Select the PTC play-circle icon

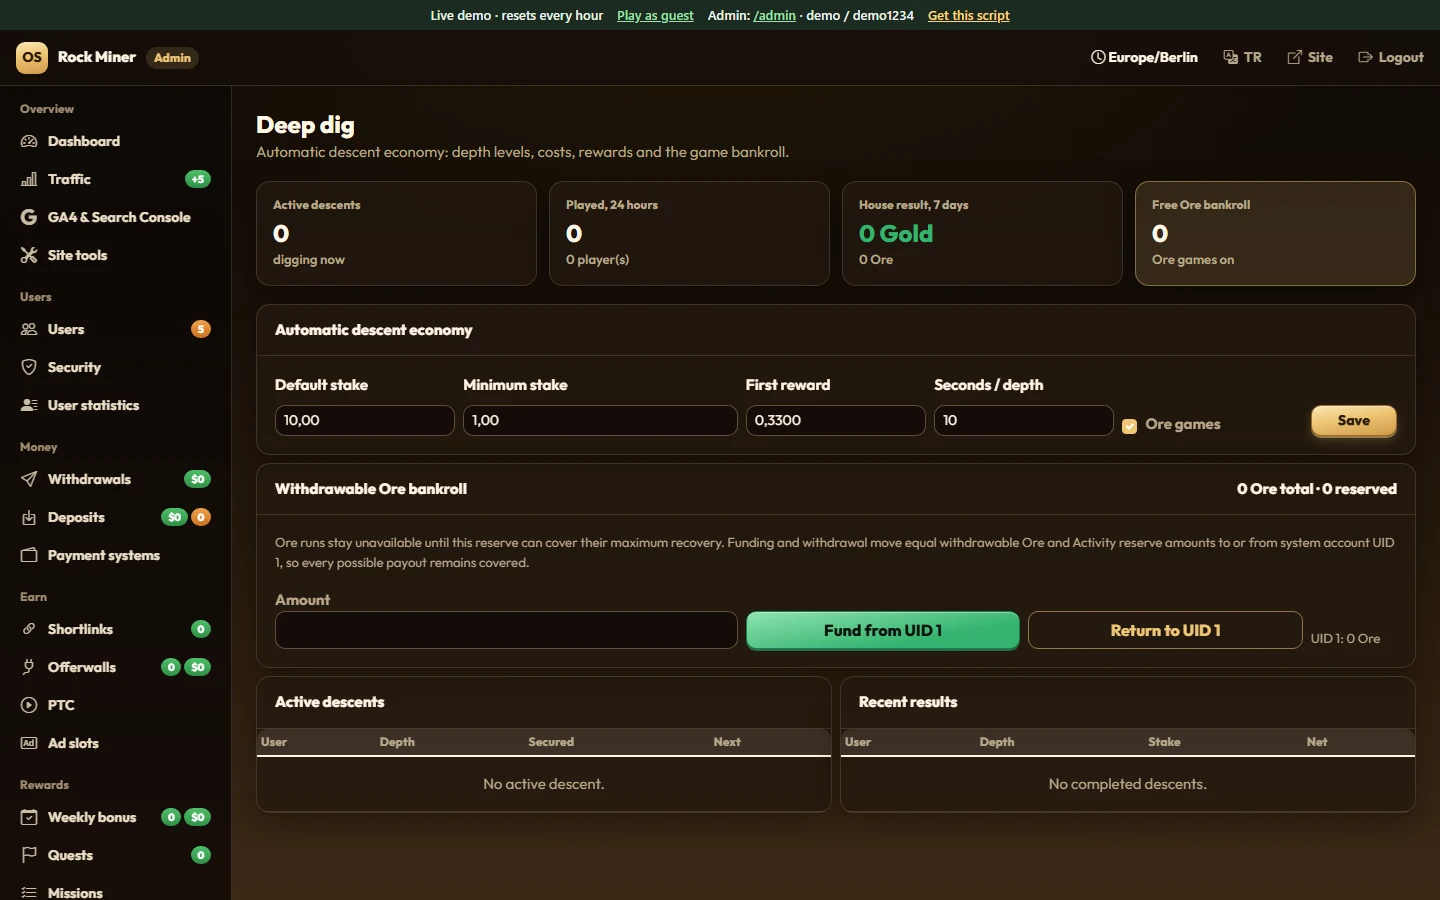click(29, 705)
